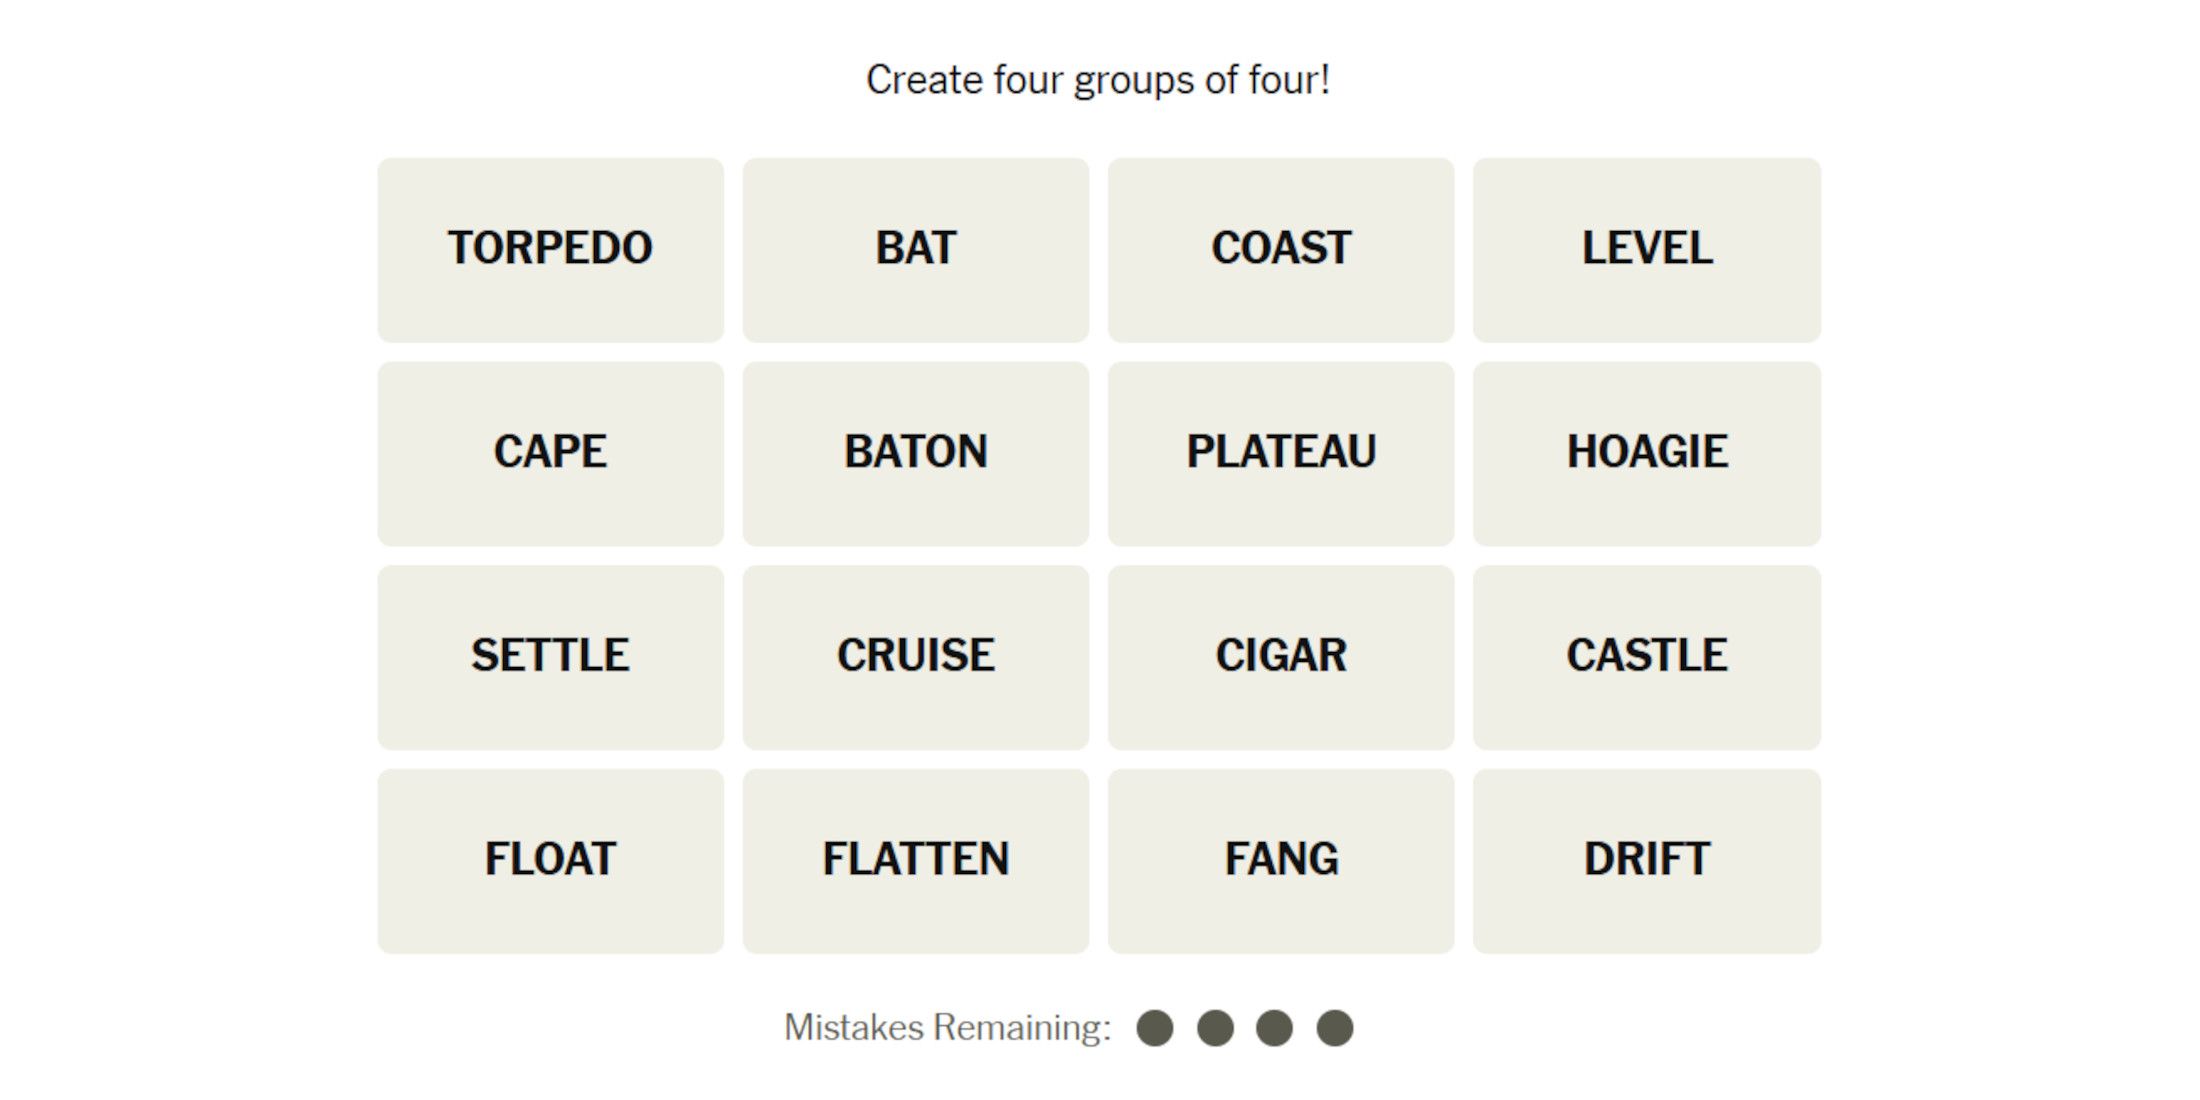Screen dimensions: 2200x1100
Task: Select the TORPEDO word tile
Action: [550, 250]
